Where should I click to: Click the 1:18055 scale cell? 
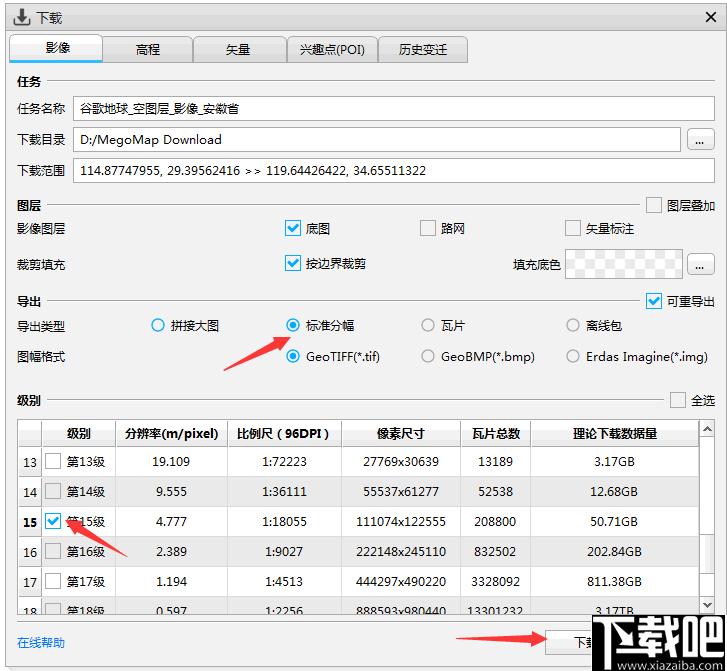click(284, 522)
